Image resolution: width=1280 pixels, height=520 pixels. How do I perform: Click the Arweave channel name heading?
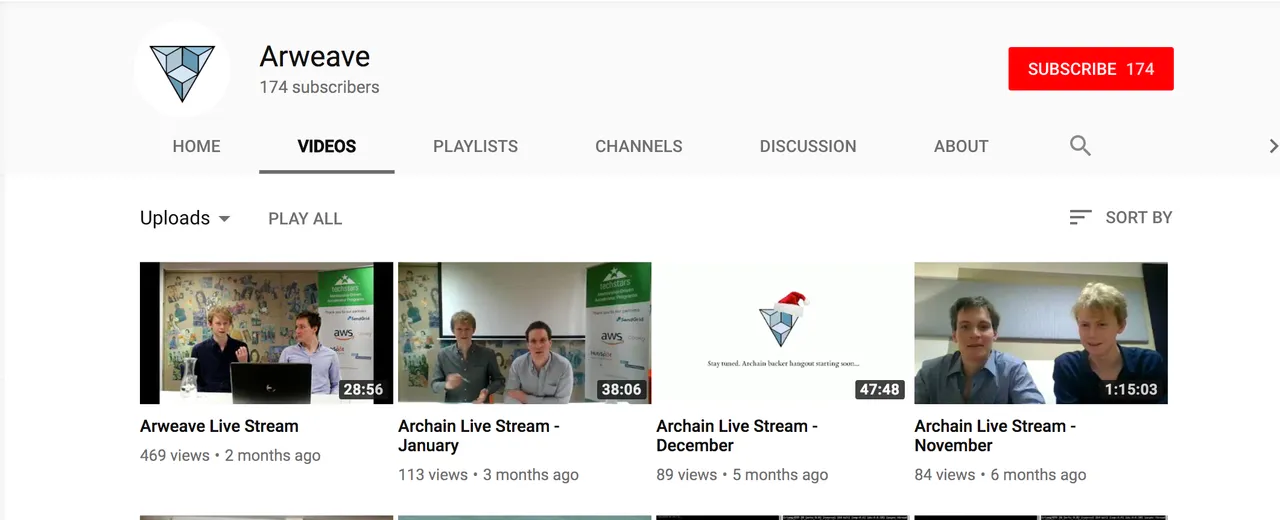click(x=315, y=56)
